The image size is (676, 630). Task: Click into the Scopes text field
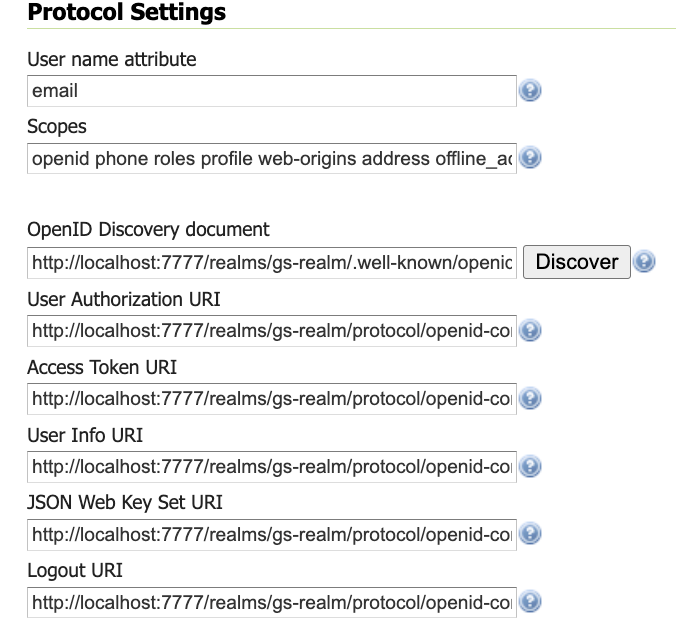coord(272,159)
